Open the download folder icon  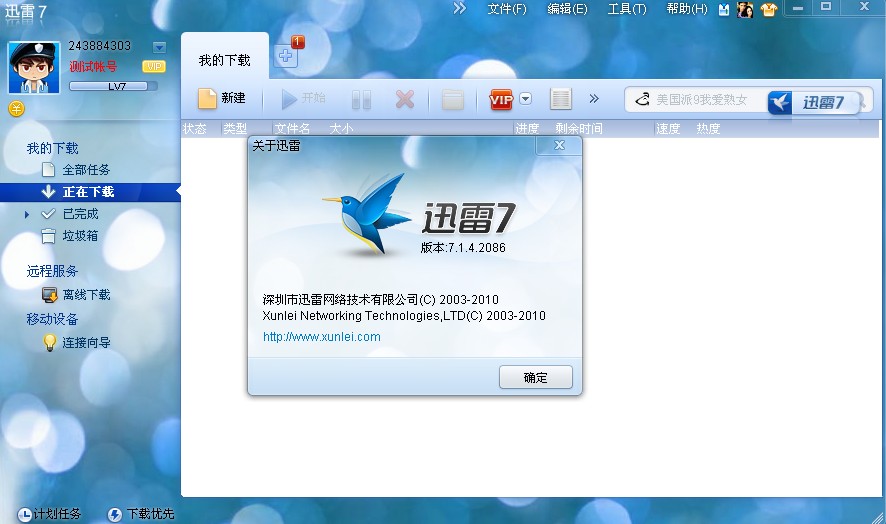tap(453, 100)
